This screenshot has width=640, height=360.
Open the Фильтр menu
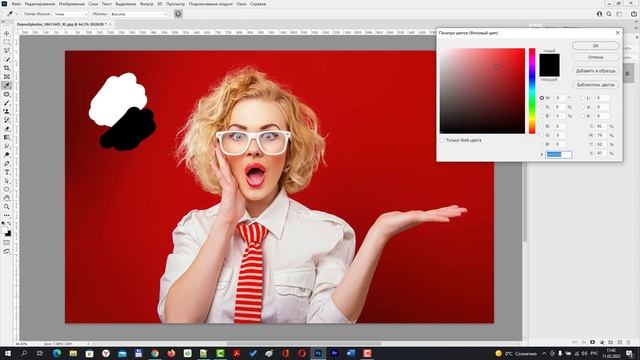pyautogui.click(x=147, y=4)
